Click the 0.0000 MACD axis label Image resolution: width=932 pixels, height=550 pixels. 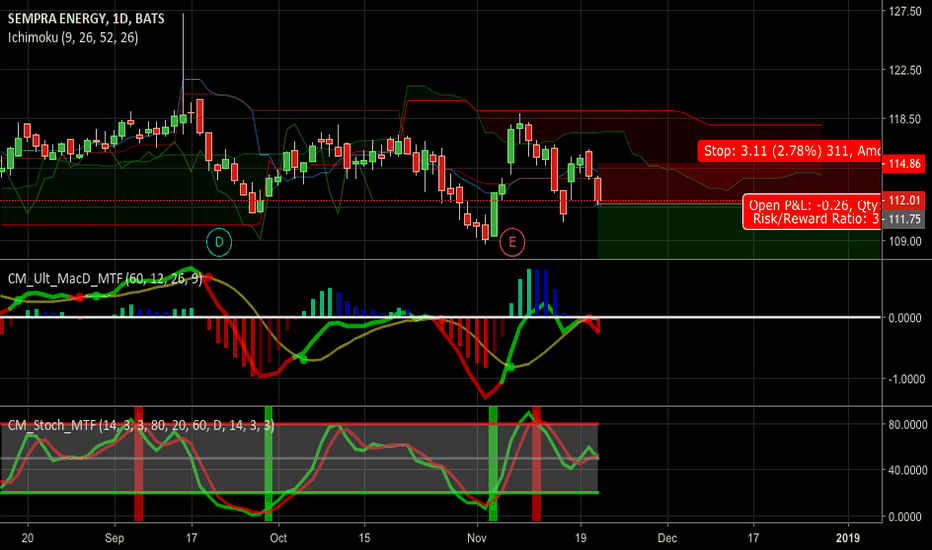click(x=905, y=318)
